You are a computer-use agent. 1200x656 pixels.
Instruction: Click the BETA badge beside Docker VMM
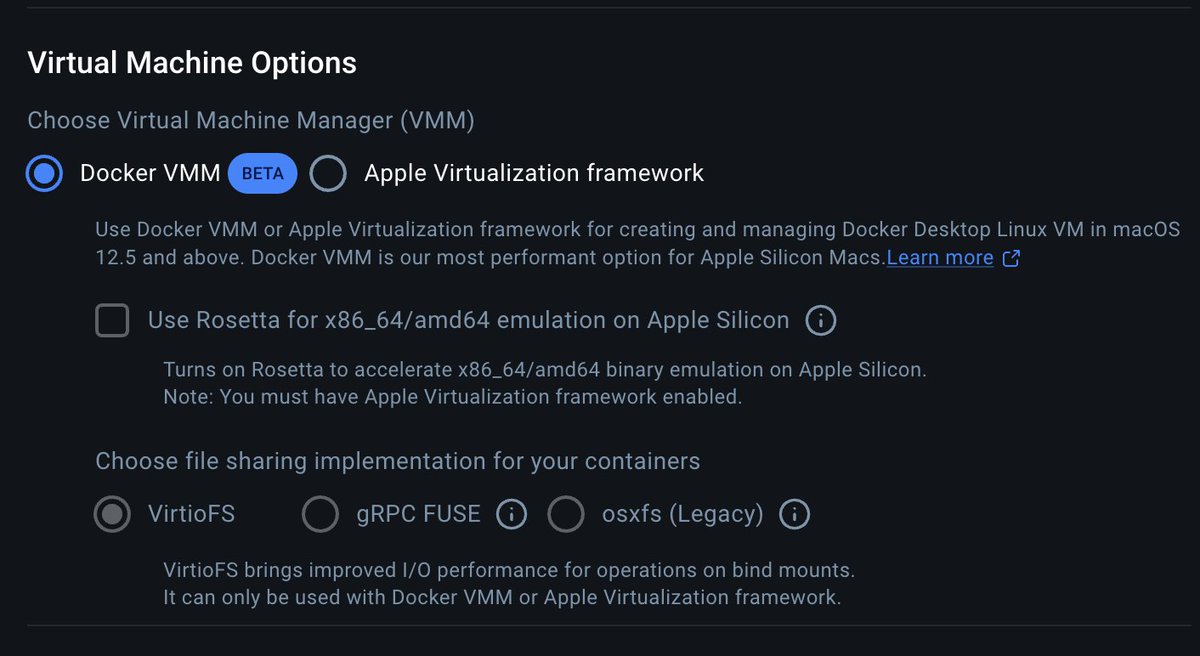(263, 174)
